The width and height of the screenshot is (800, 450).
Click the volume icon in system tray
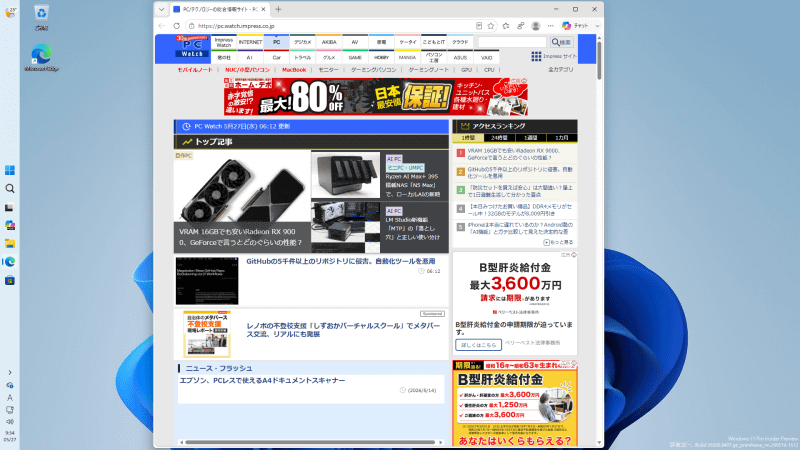click(x=10, y=421)
